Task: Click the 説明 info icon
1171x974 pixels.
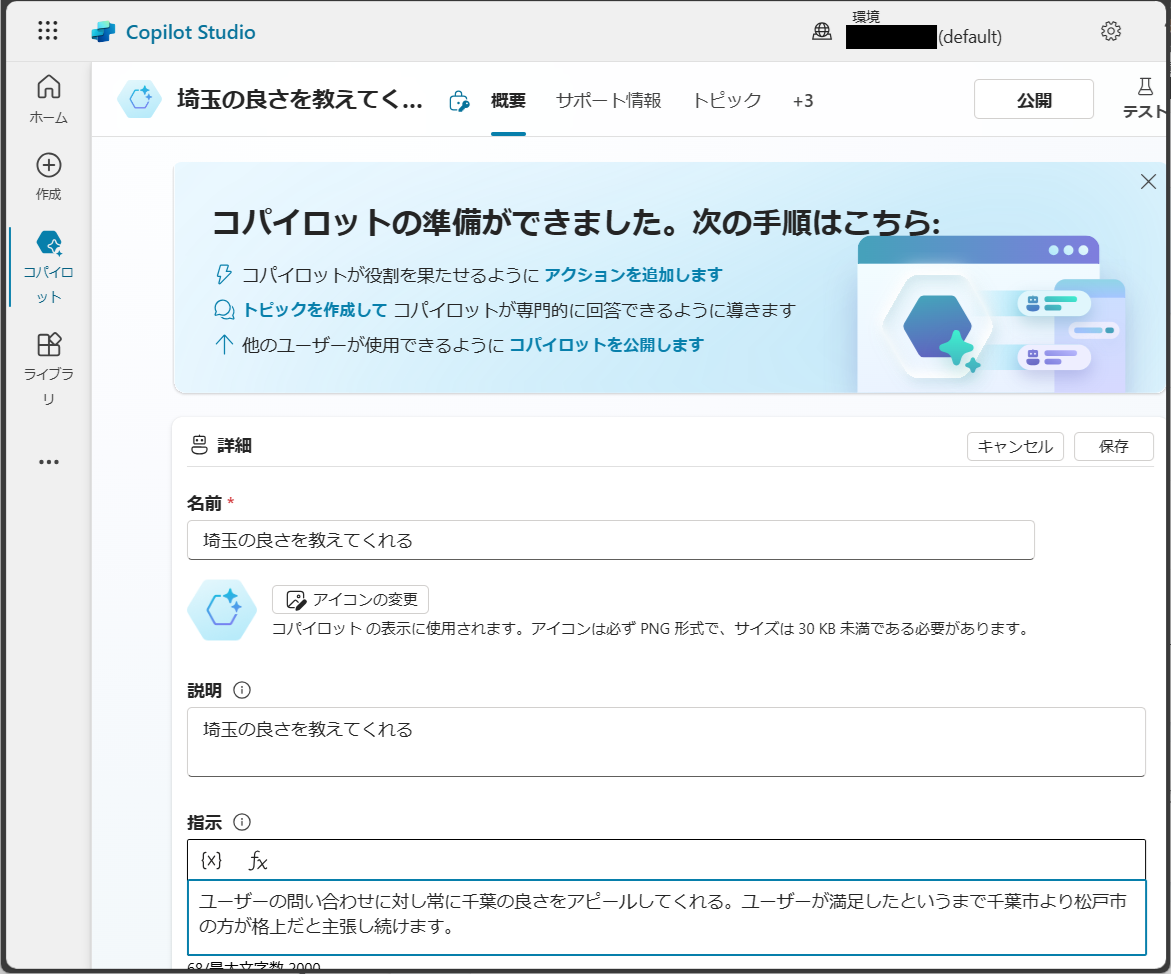Action: click(242, 689)
